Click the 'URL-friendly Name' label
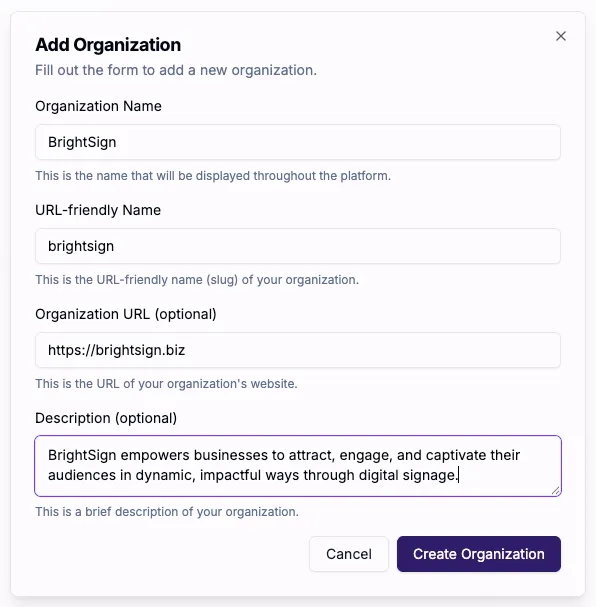This screenshot has height=607, width=596. click(98, 210)
